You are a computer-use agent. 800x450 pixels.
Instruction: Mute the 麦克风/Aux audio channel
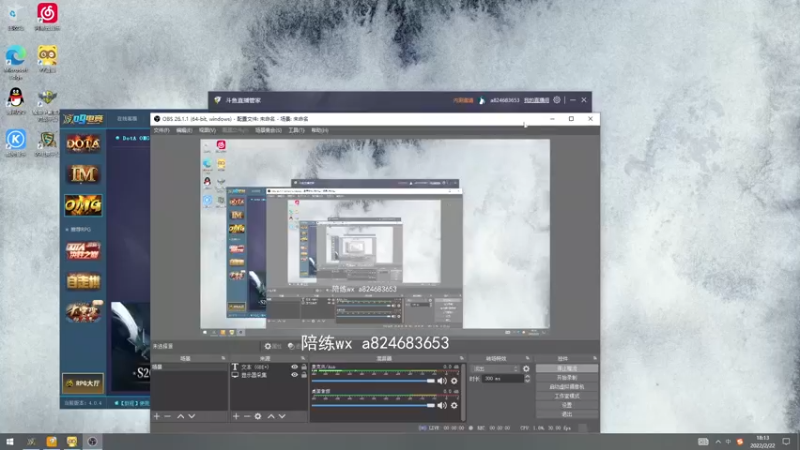(442, 381)
